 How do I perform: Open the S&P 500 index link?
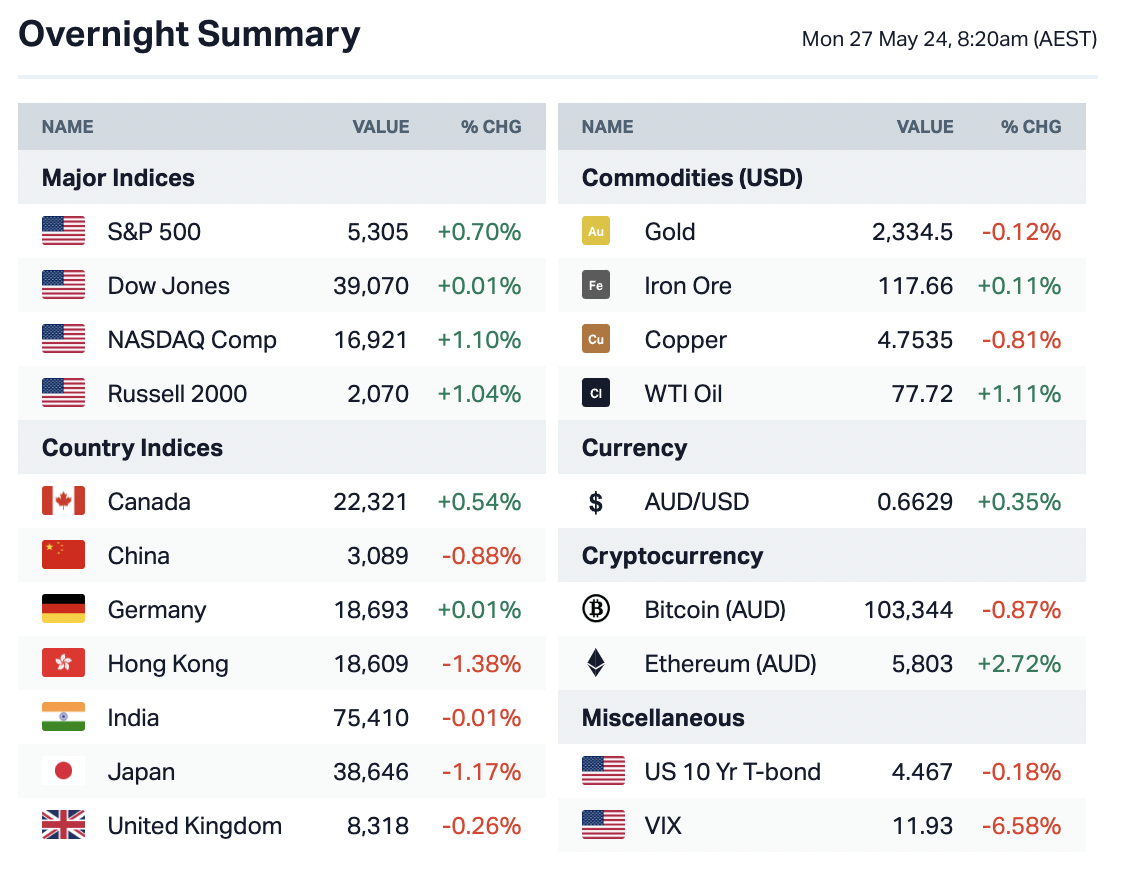pos(154,232)
